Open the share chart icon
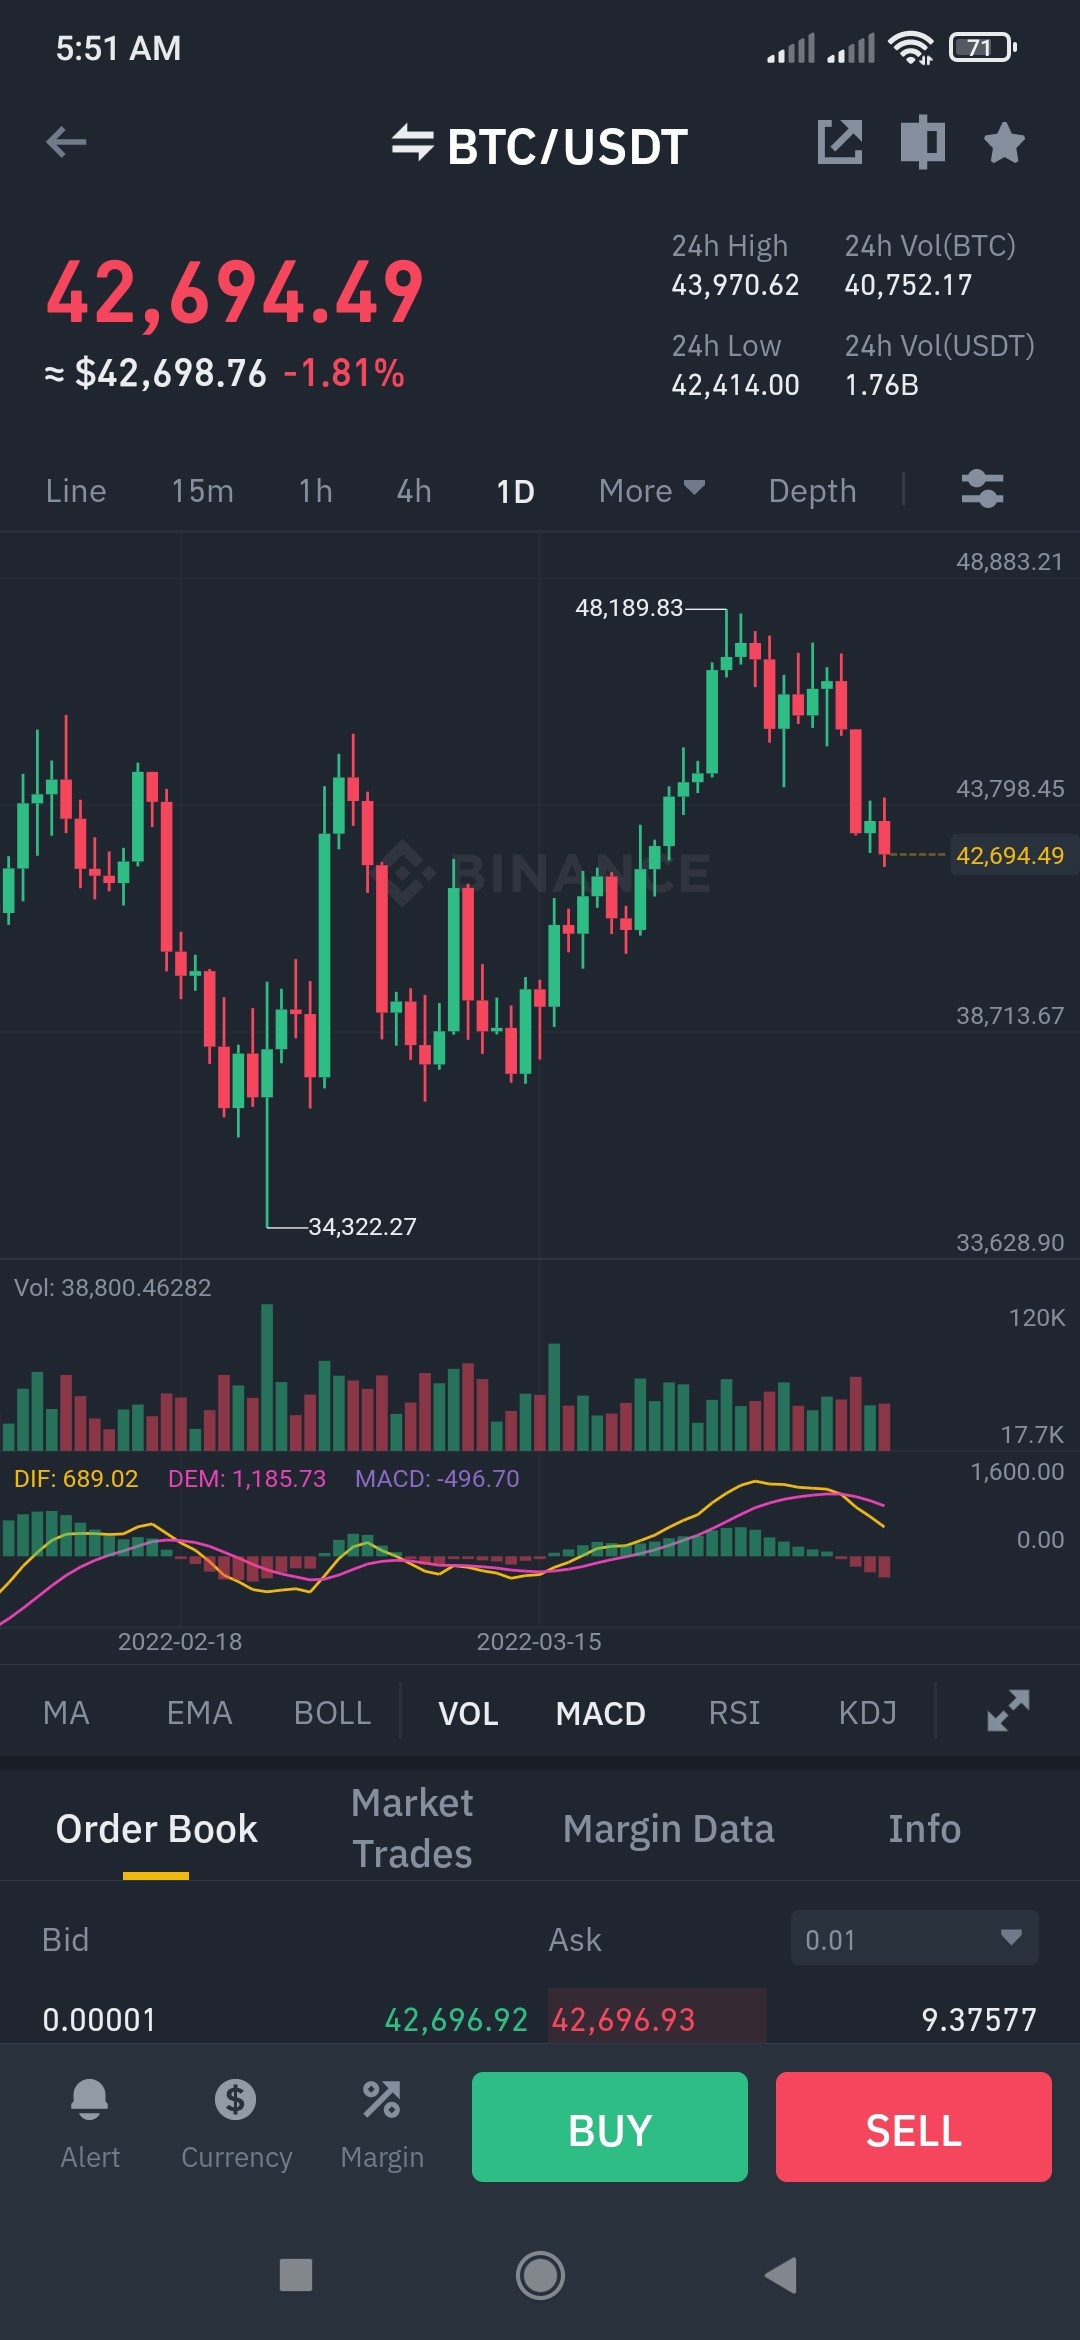This screenshot has height=2340, width=1080. [x=840, y=142]
